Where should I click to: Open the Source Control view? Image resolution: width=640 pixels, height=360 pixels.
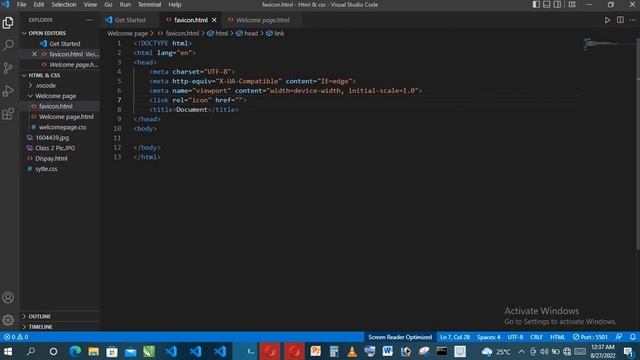click(x=8, y=68)
